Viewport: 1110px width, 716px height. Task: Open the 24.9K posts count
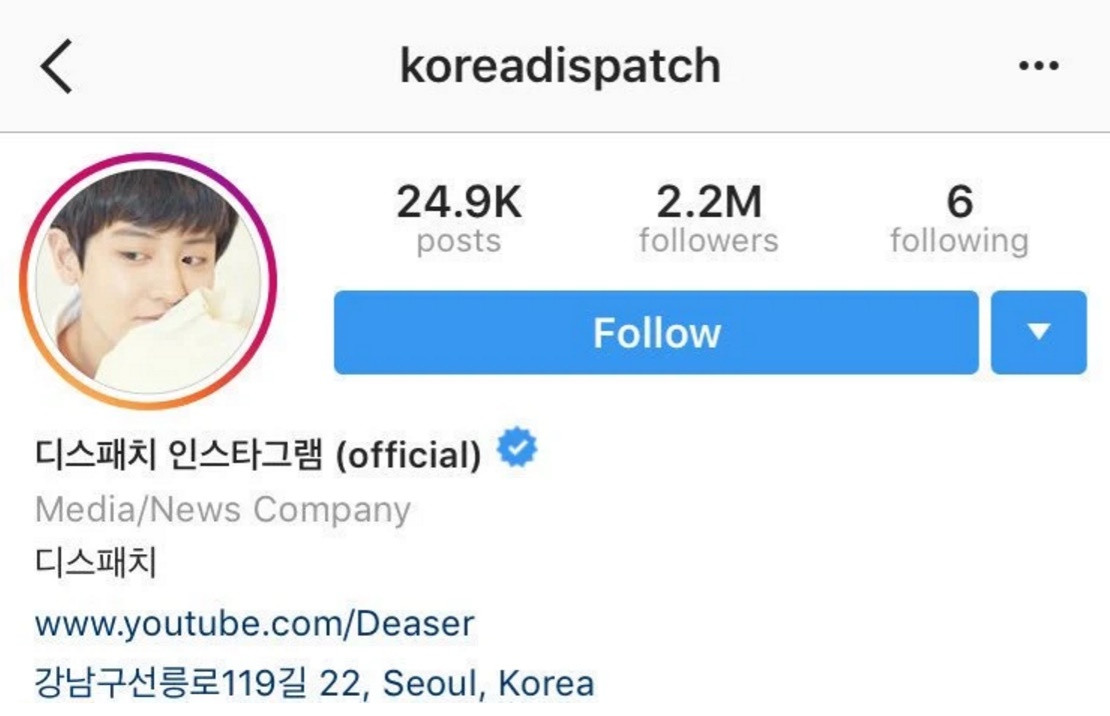pyautogui.click(x=459, y=218)
